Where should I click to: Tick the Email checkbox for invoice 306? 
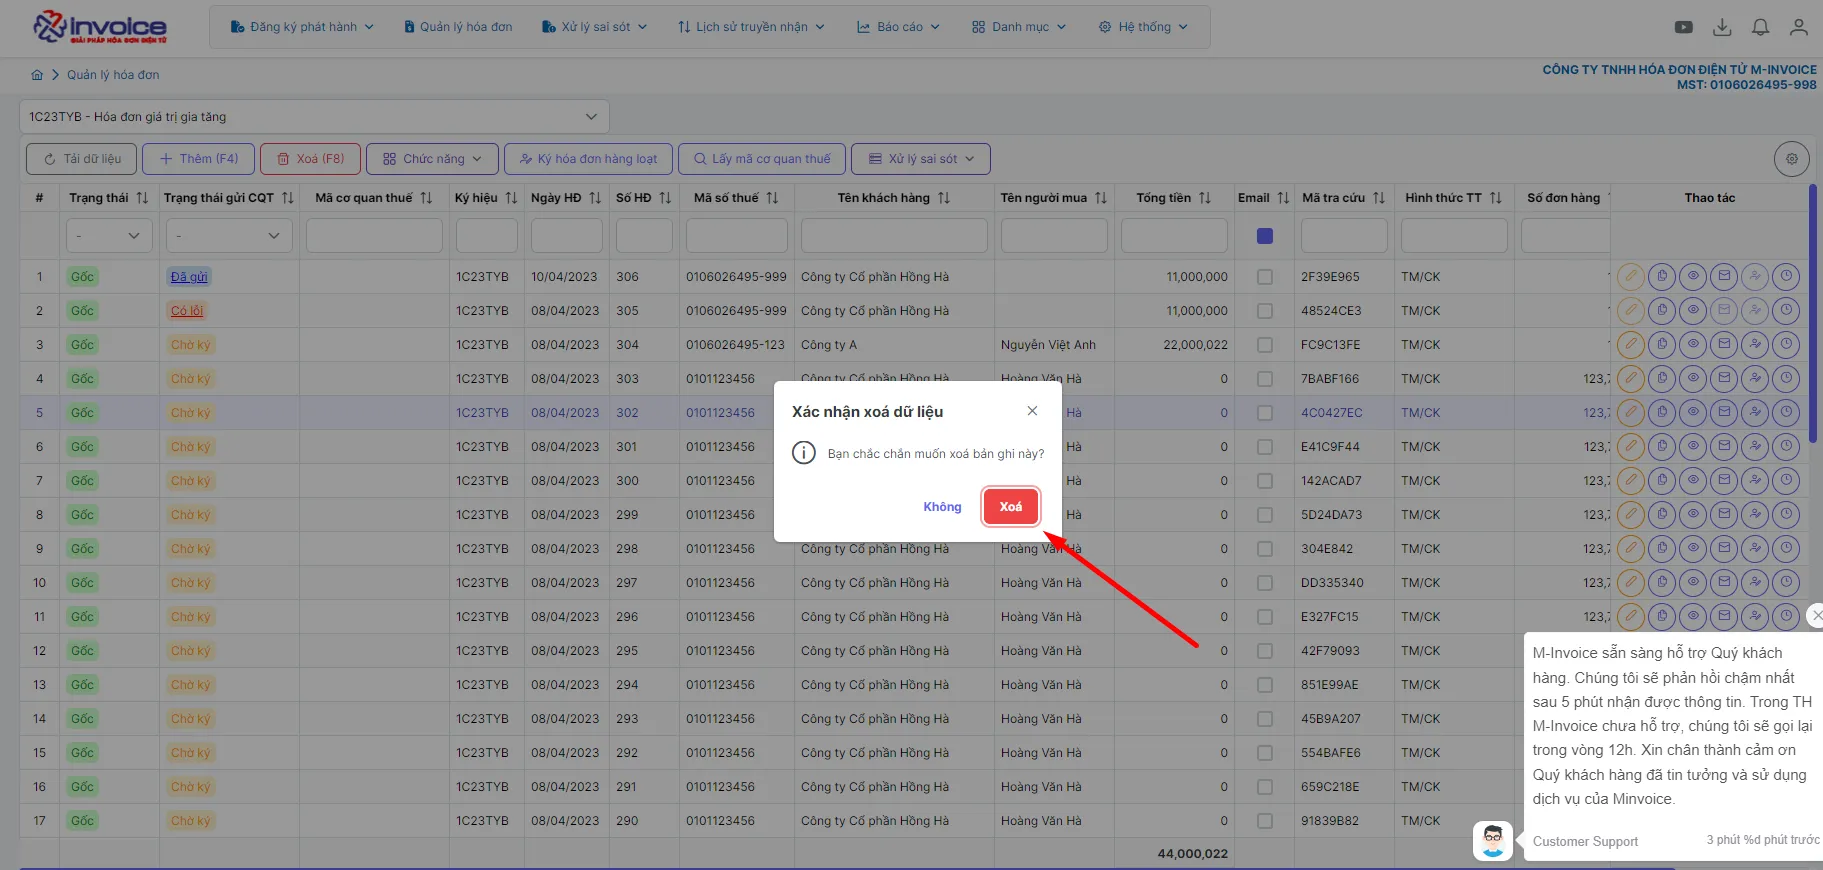pos(1265,277)
